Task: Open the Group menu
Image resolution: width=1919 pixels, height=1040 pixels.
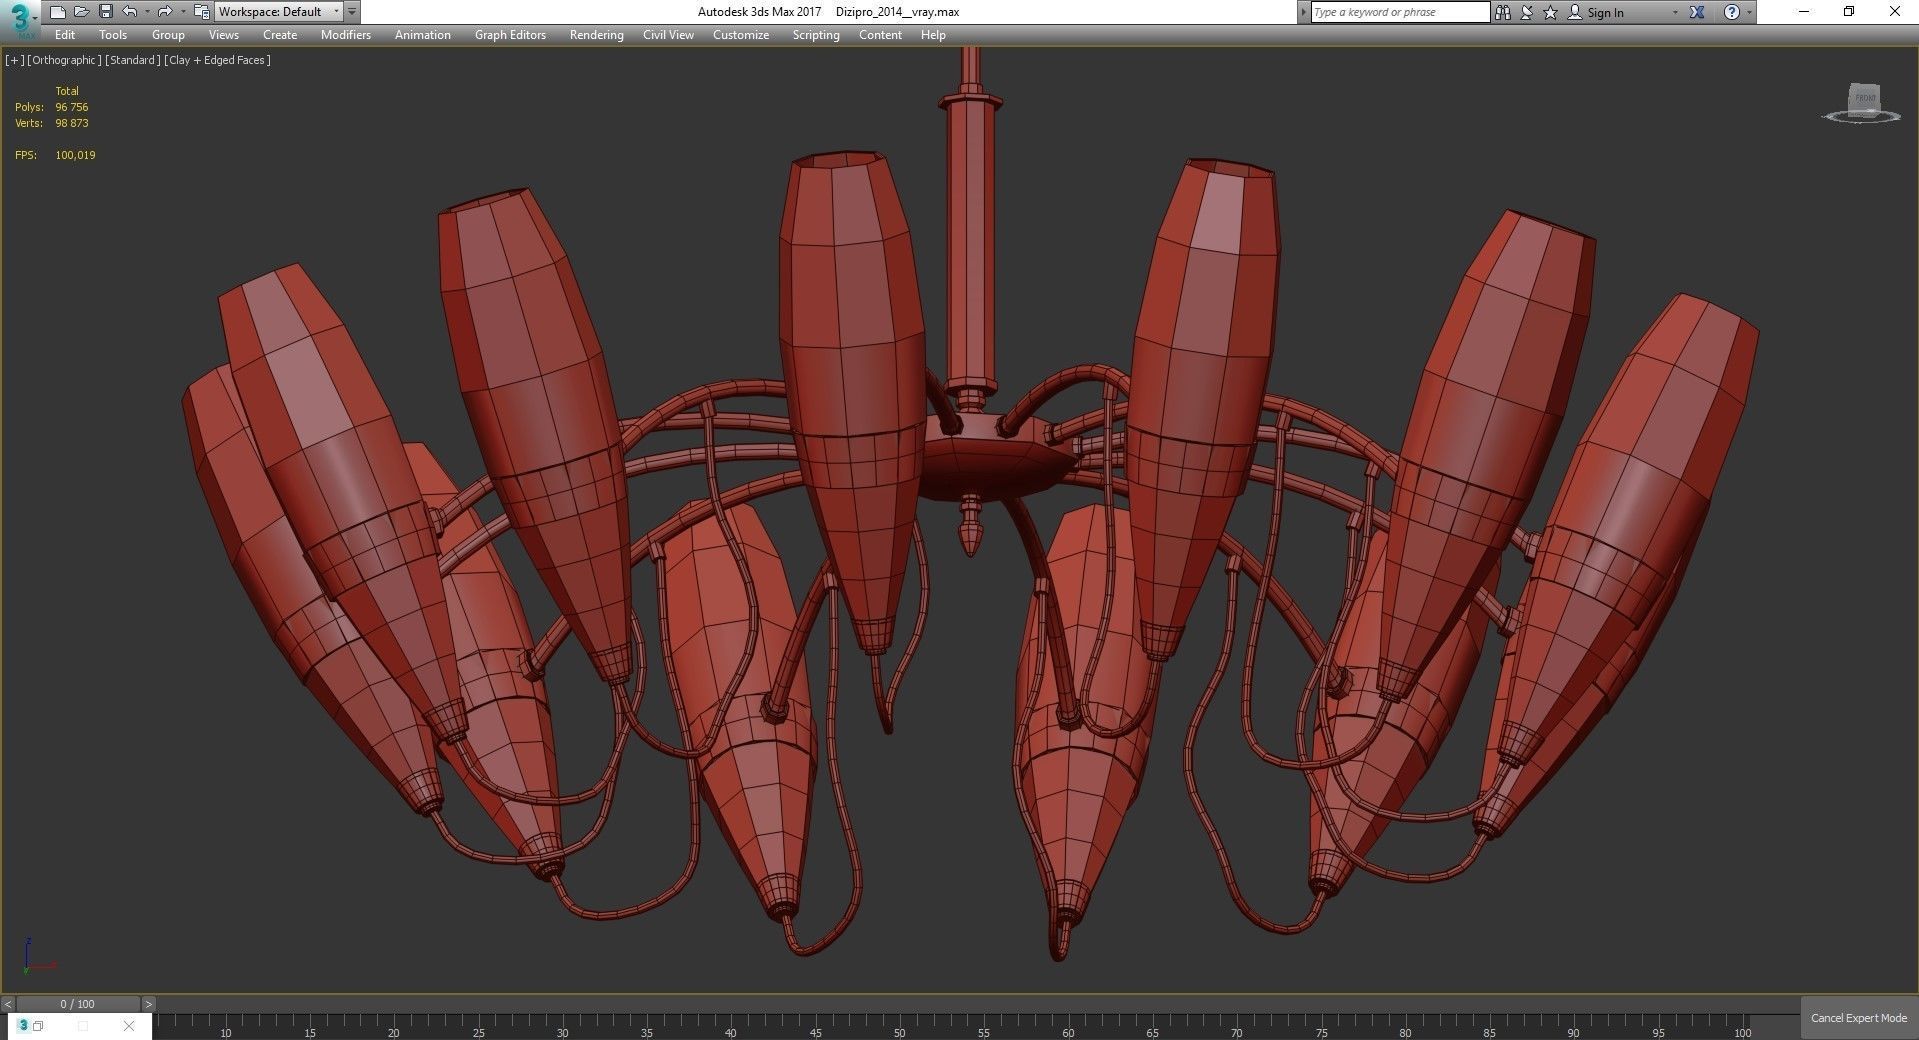Action: [168, 35]
